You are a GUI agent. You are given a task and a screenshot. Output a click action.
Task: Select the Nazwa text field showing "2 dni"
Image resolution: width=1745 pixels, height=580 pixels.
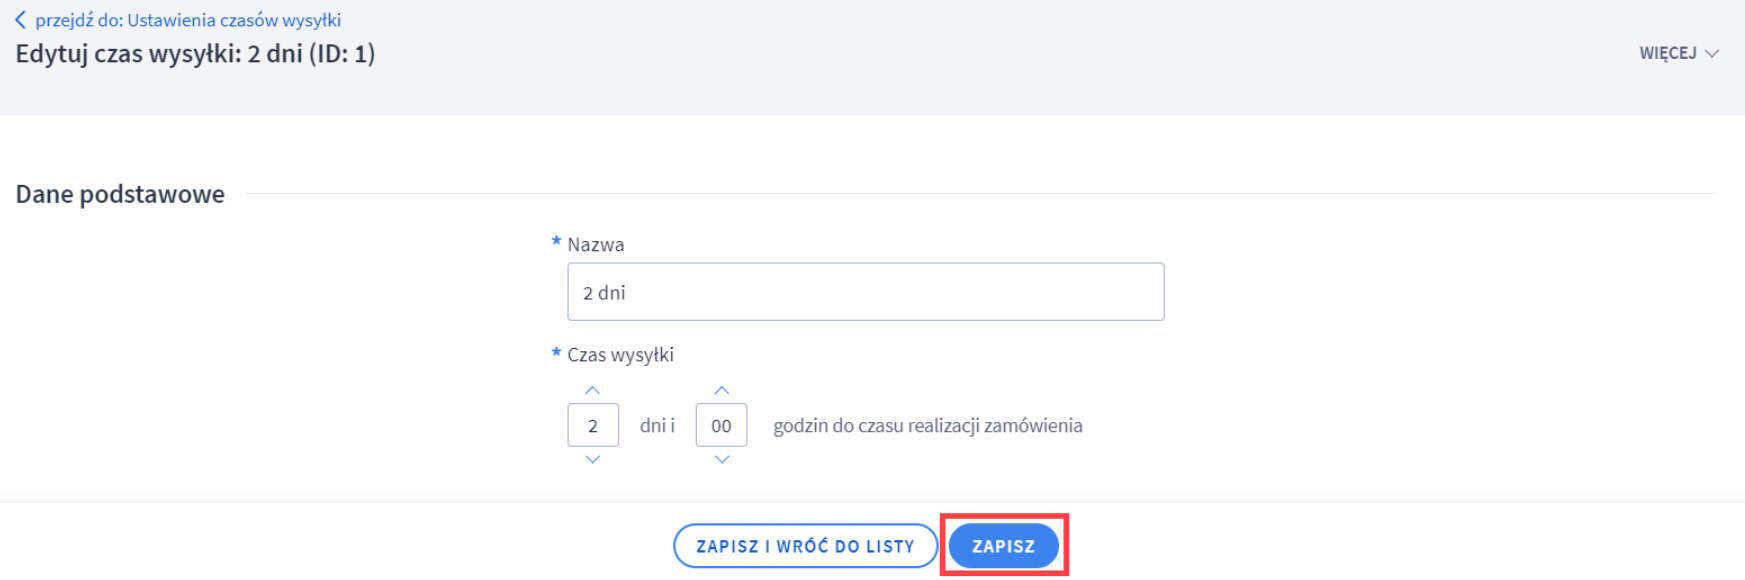tap(865, 291)
